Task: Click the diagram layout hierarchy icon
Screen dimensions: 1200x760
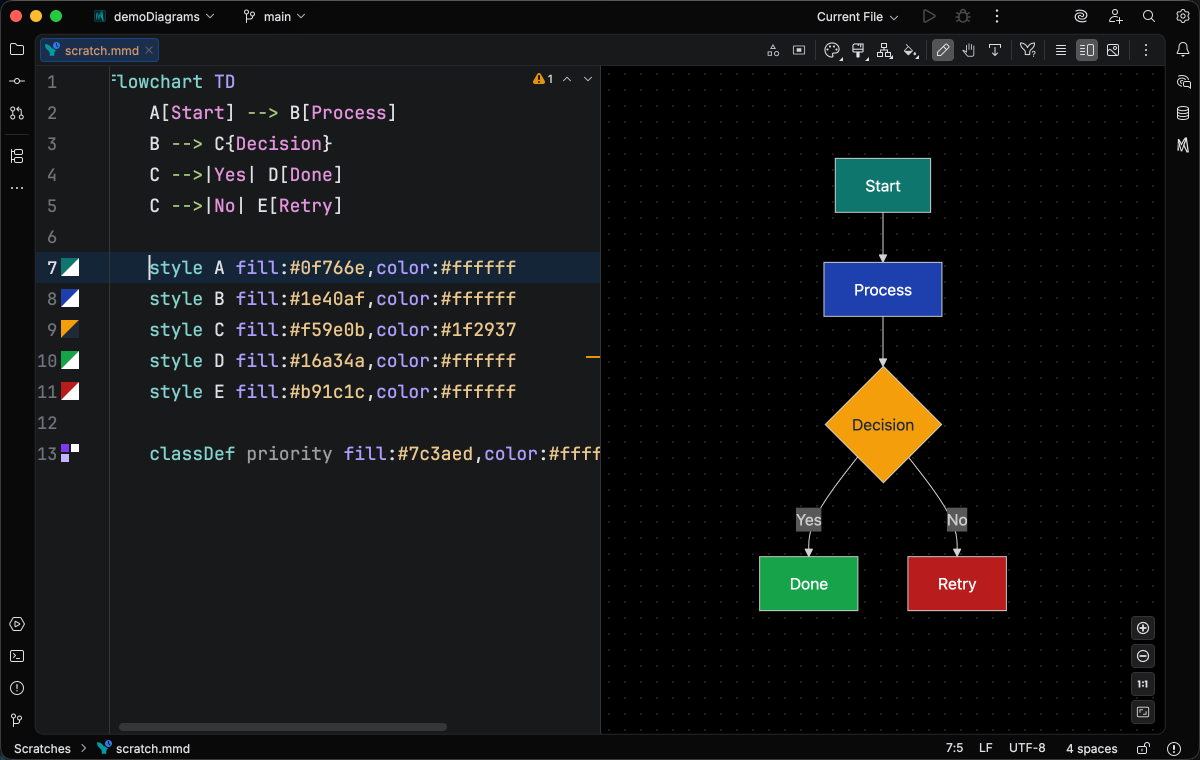Action: coord(884,50)
